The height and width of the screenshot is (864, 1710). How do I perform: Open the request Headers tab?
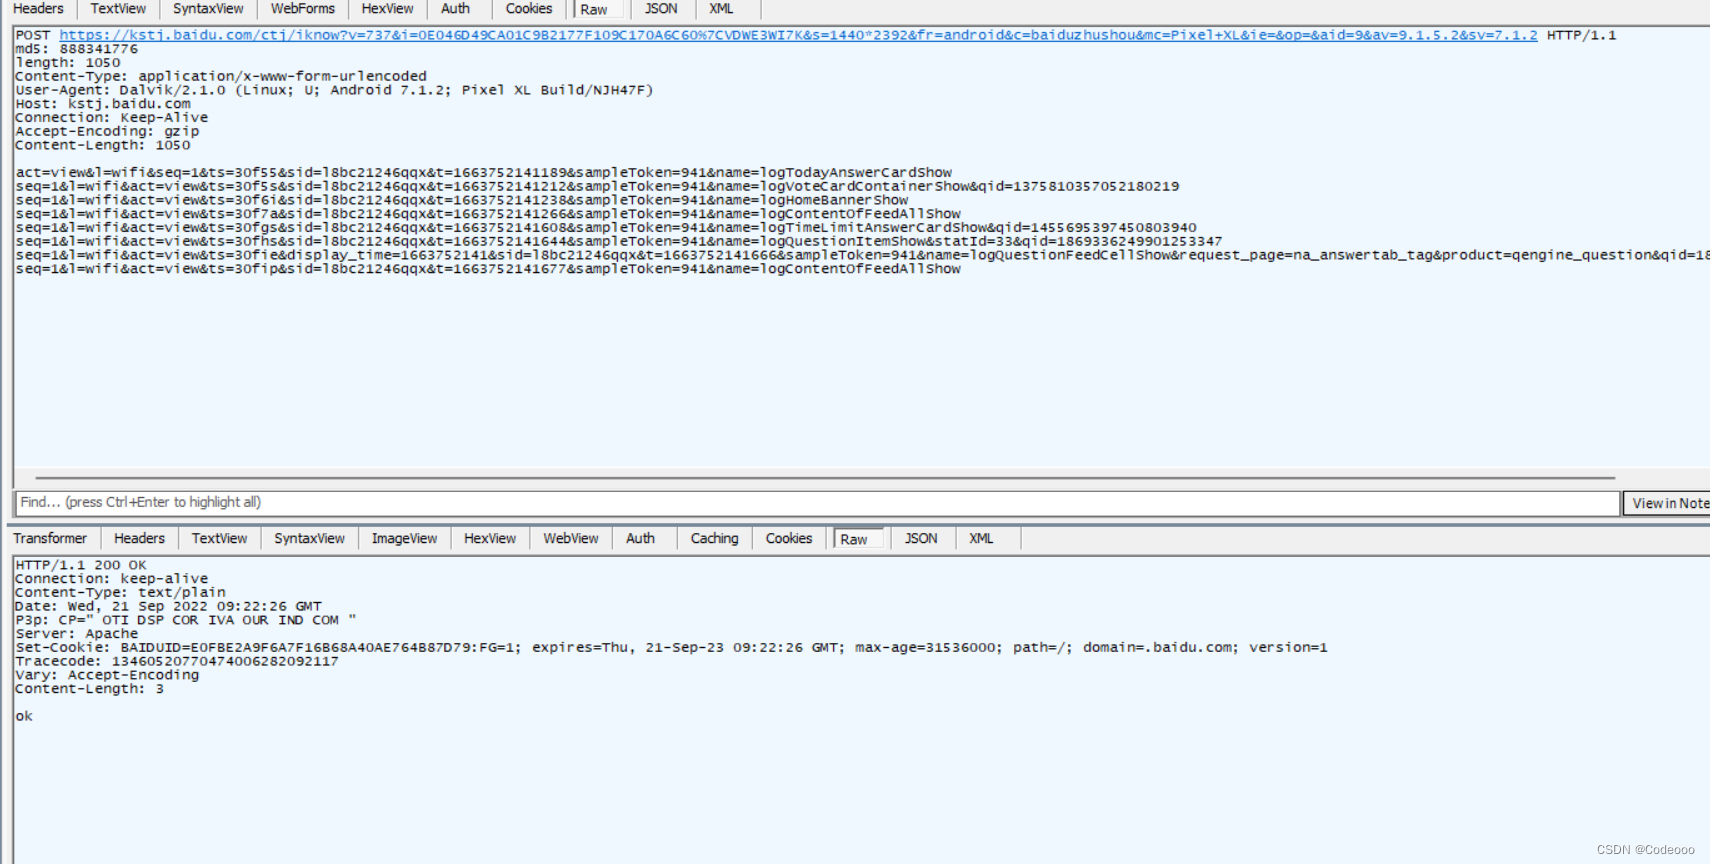[x=38, y=9]
